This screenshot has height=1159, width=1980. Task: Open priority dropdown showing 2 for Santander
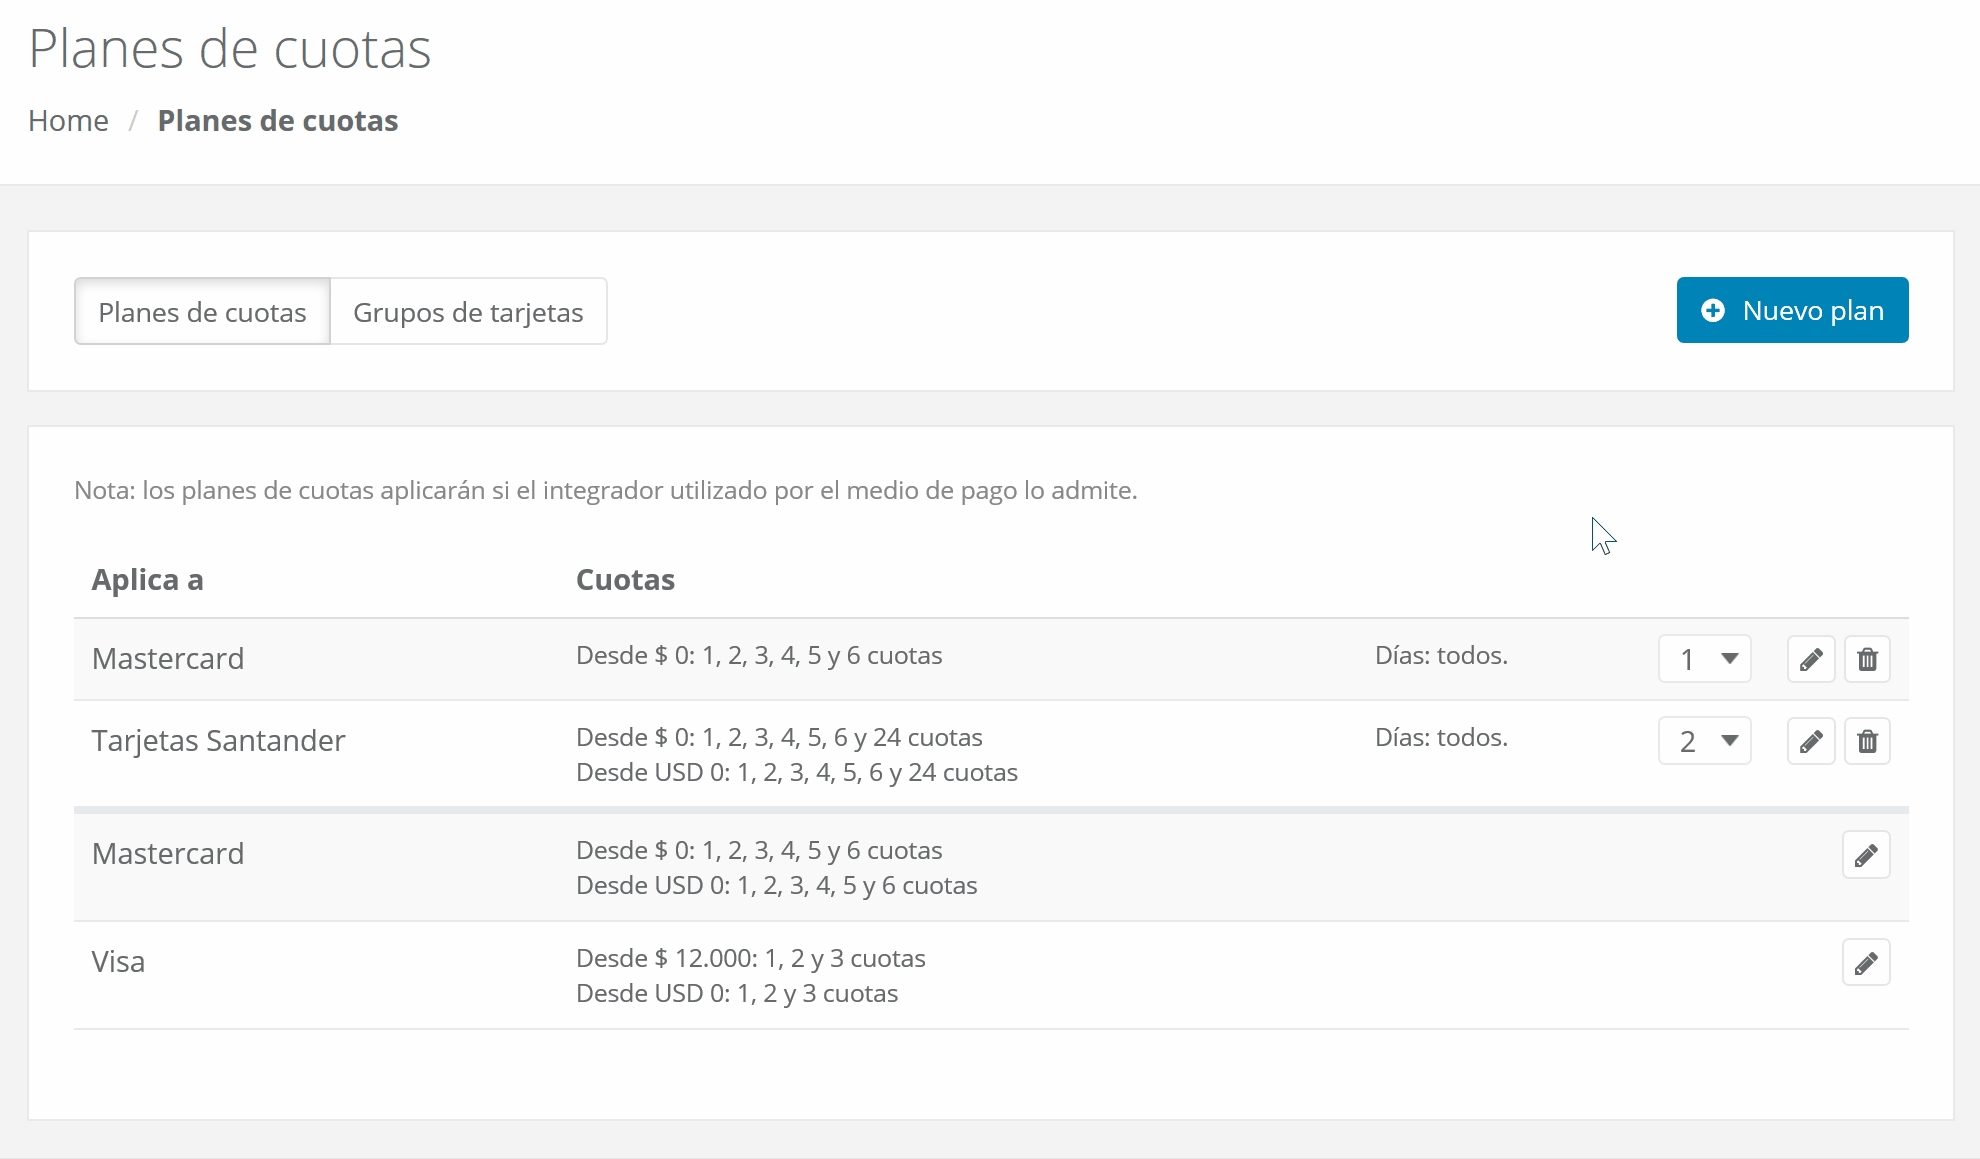click(x=1704, y=741)
